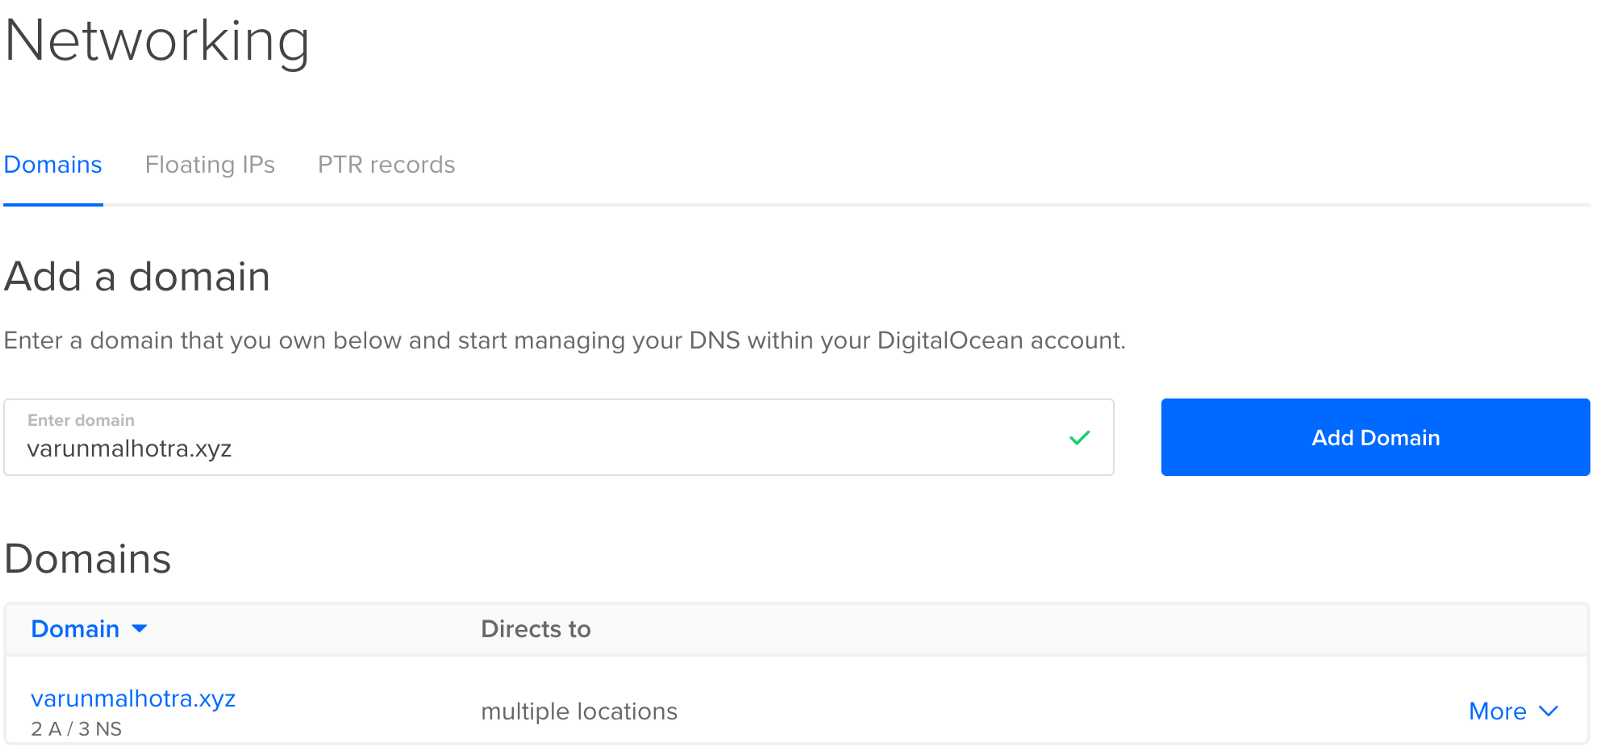
Task: Switch to the Domains tab
Action: 53,165
